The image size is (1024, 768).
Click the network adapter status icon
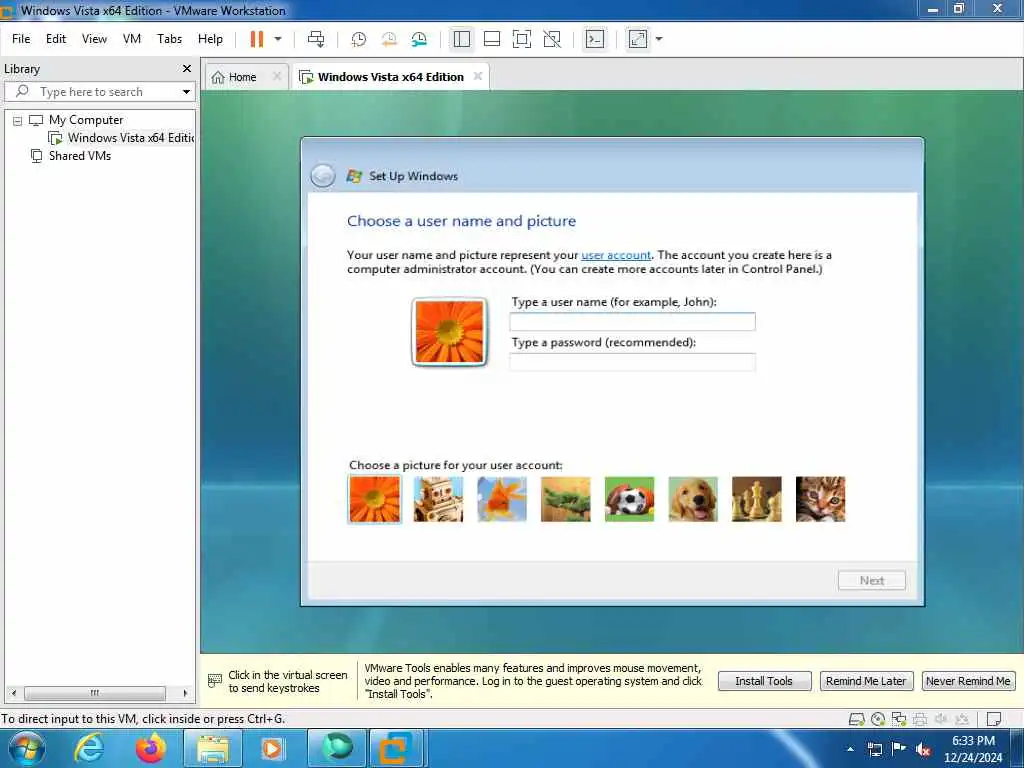click(899, 719)
